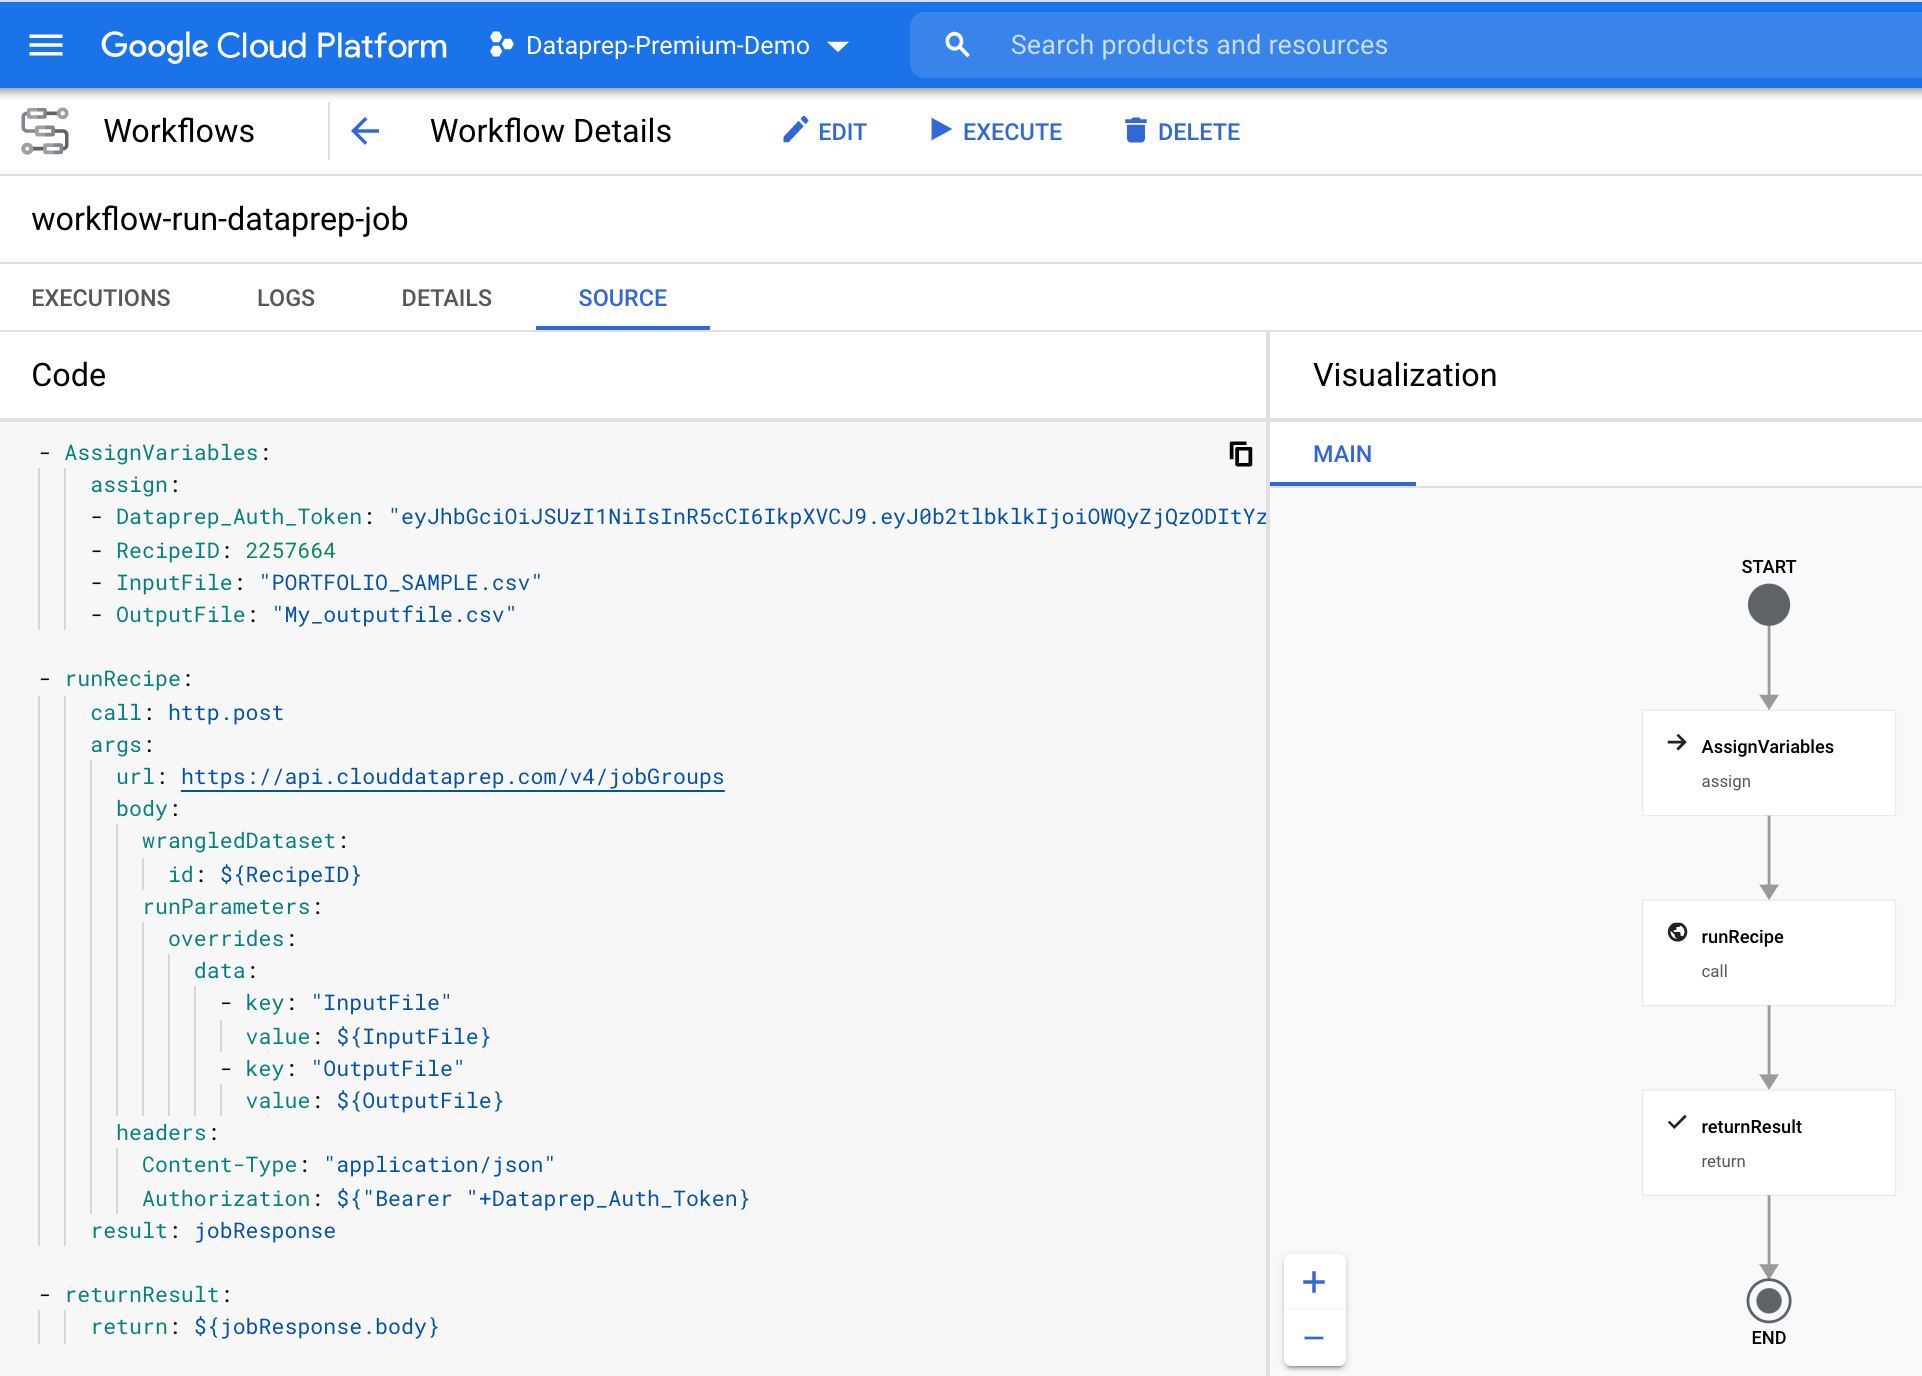Click the search magnifier icon

coord(957,45)
